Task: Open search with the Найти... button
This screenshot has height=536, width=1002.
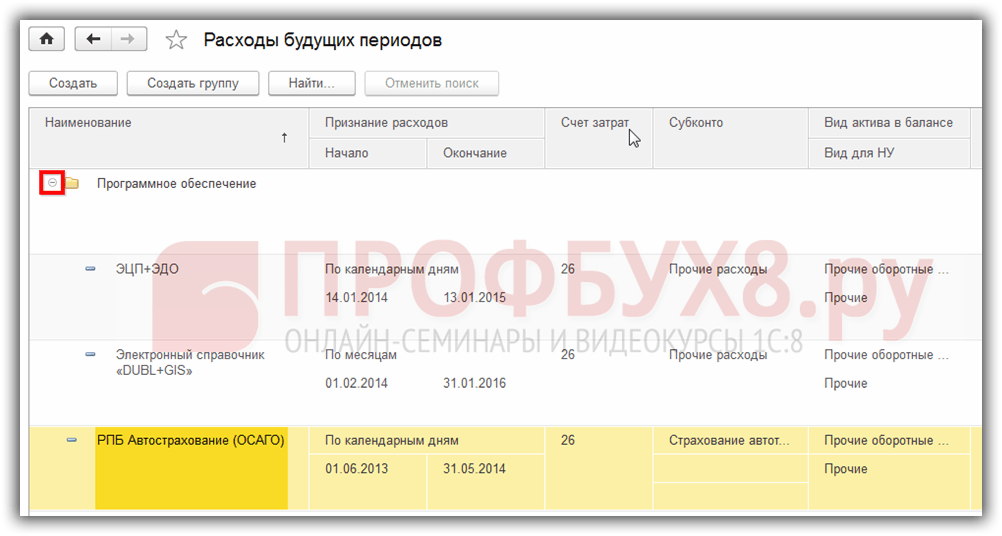Action: (312, 83)
